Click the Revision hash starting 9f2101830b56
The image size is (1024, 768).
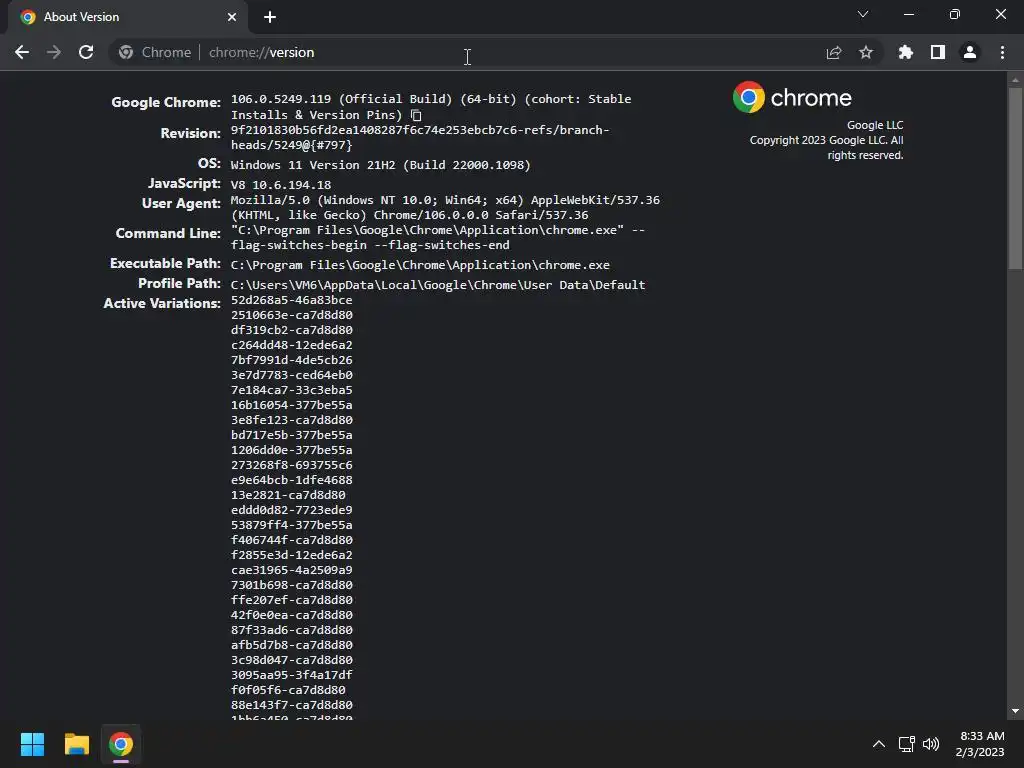[420, 138]
